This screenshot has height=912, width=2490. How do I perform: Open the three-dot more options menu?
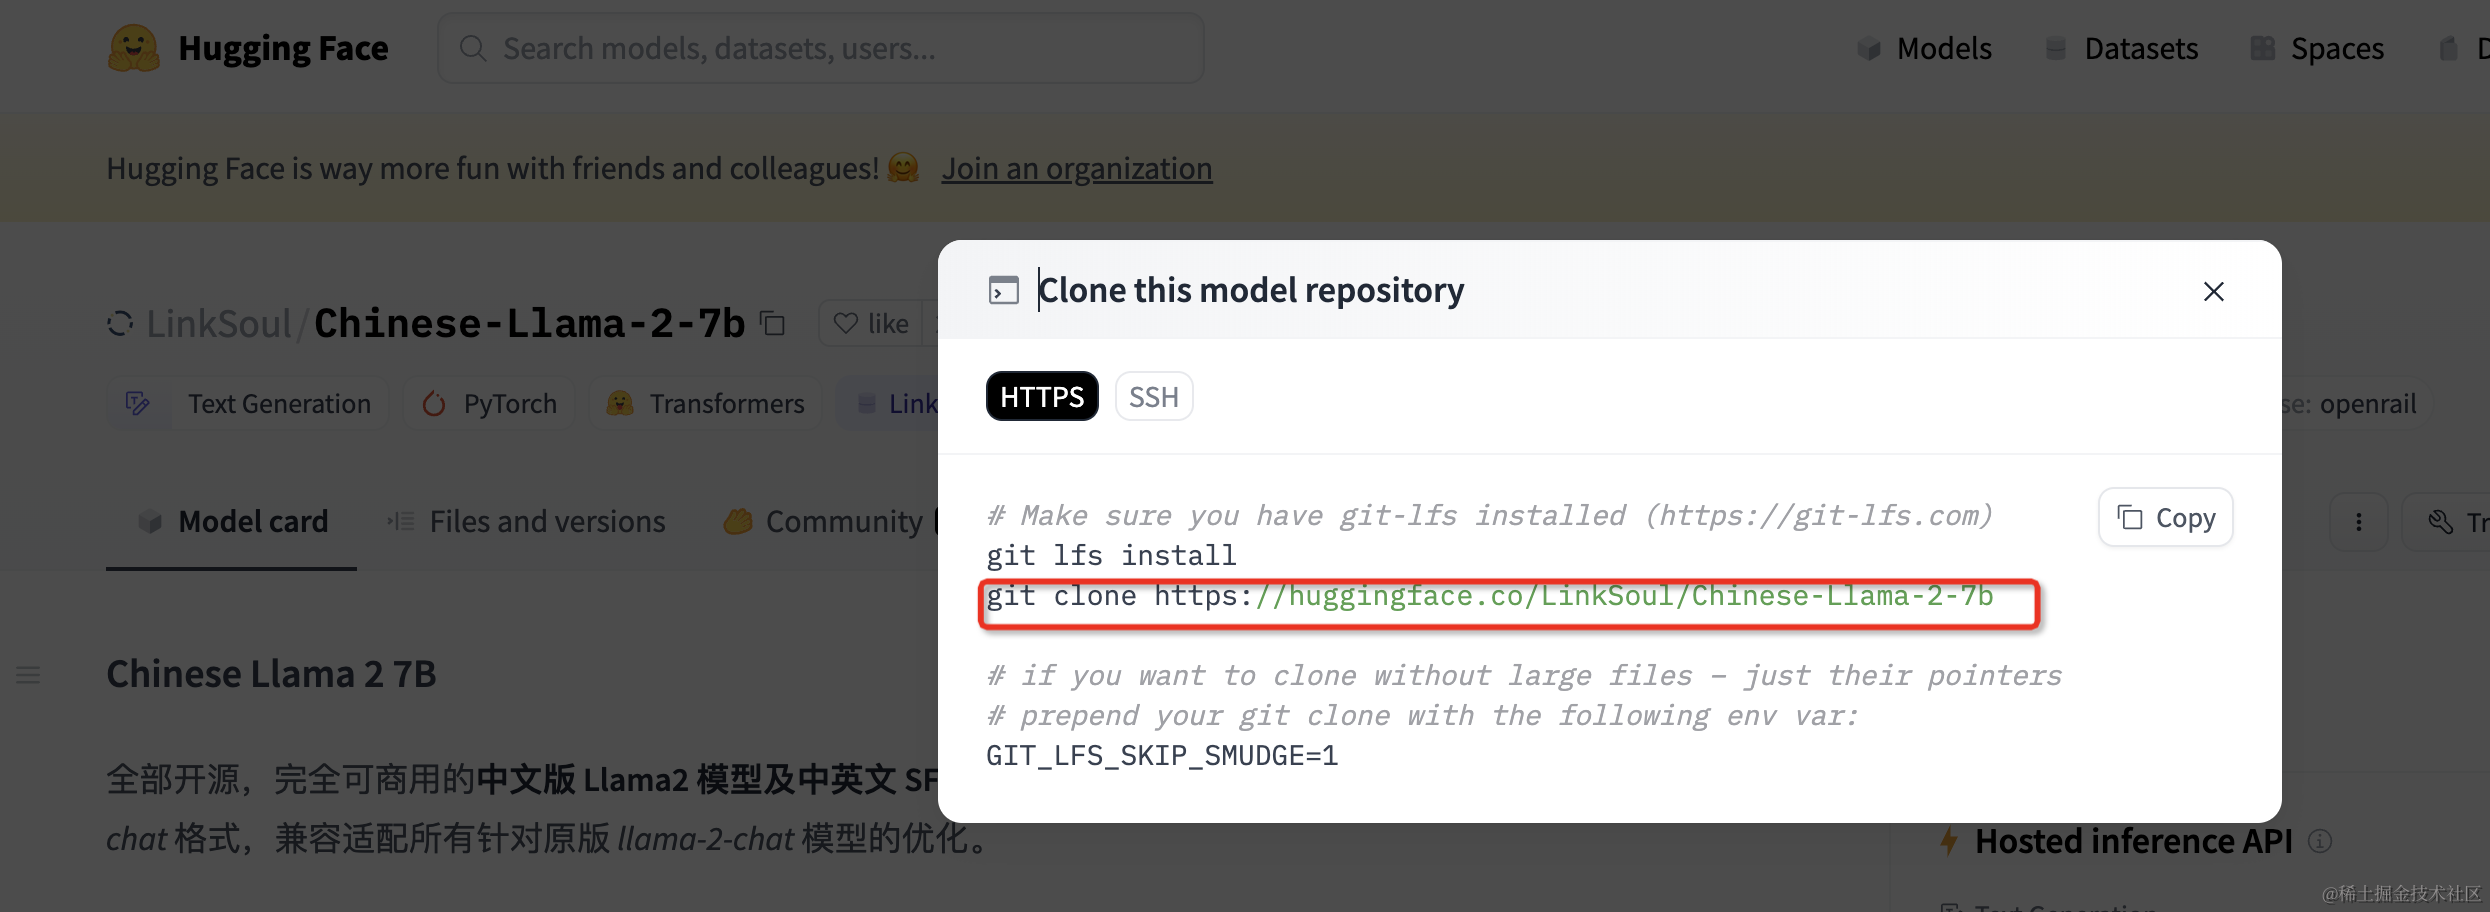point(2359,521)
